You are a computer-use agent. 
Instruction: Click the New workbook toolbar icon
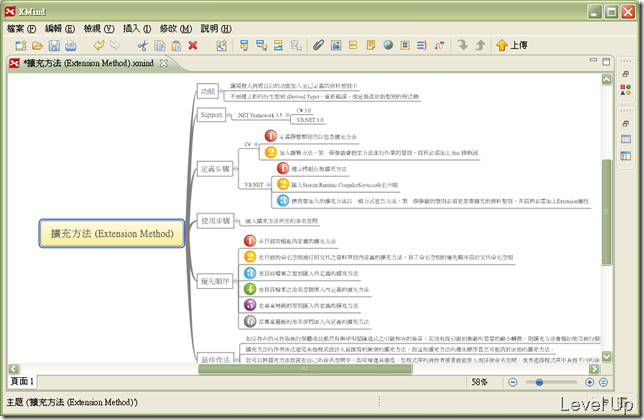pyautogui.click(x=21, y=45)
